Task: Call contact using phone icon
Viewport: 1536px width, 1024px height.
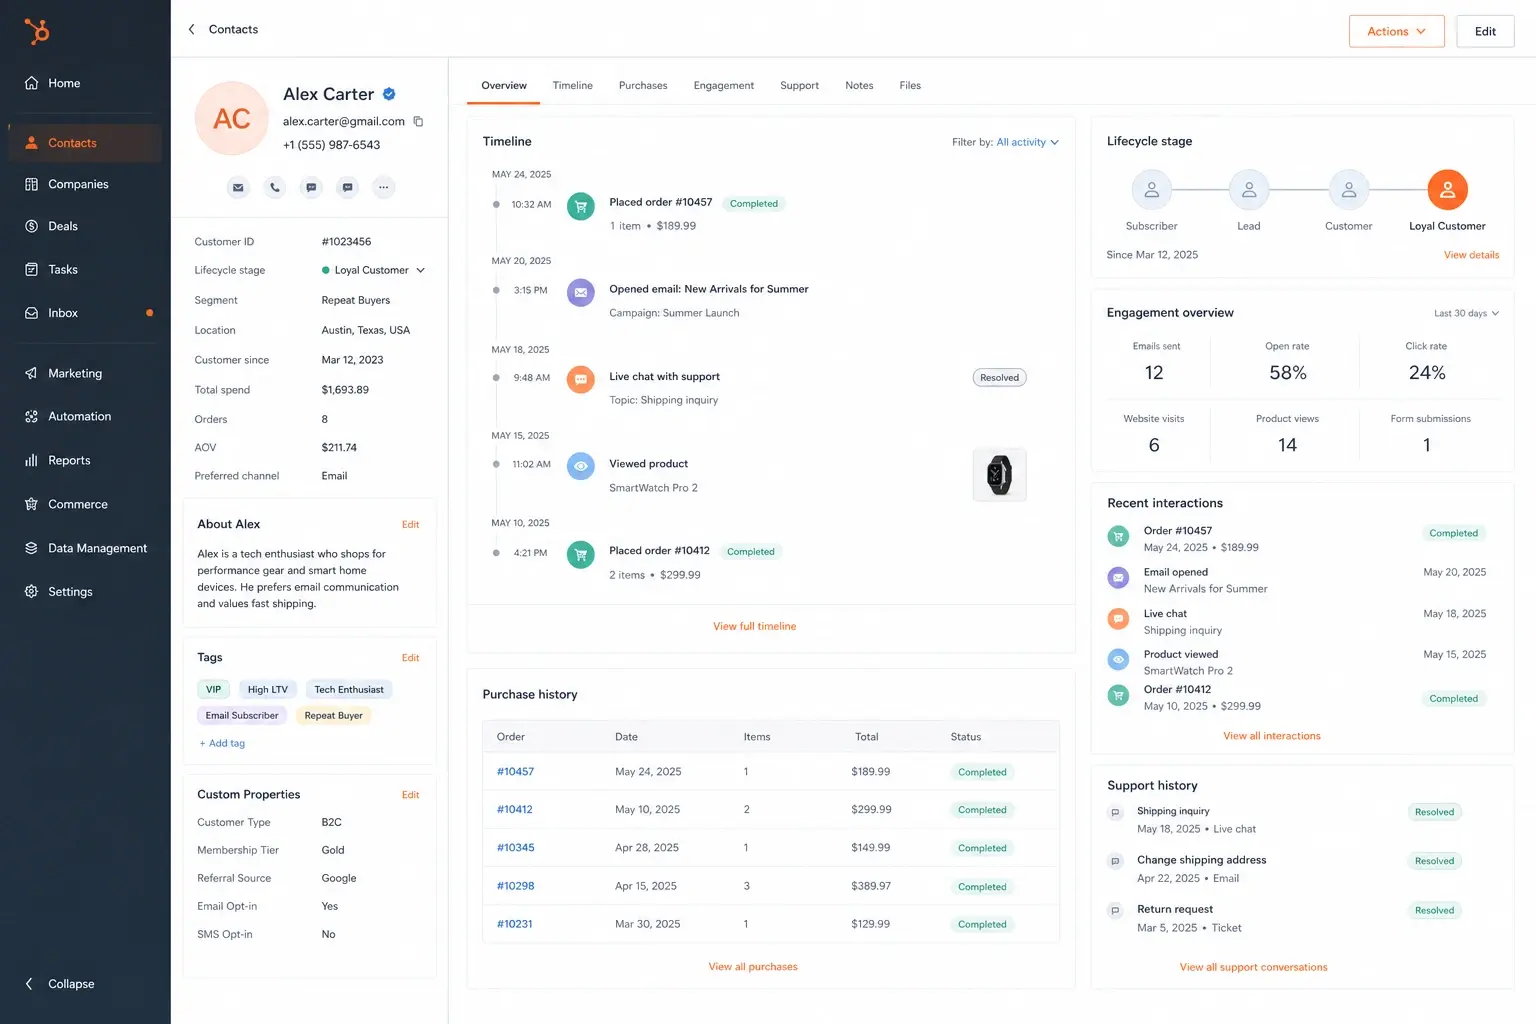Action: coord(275,187)
